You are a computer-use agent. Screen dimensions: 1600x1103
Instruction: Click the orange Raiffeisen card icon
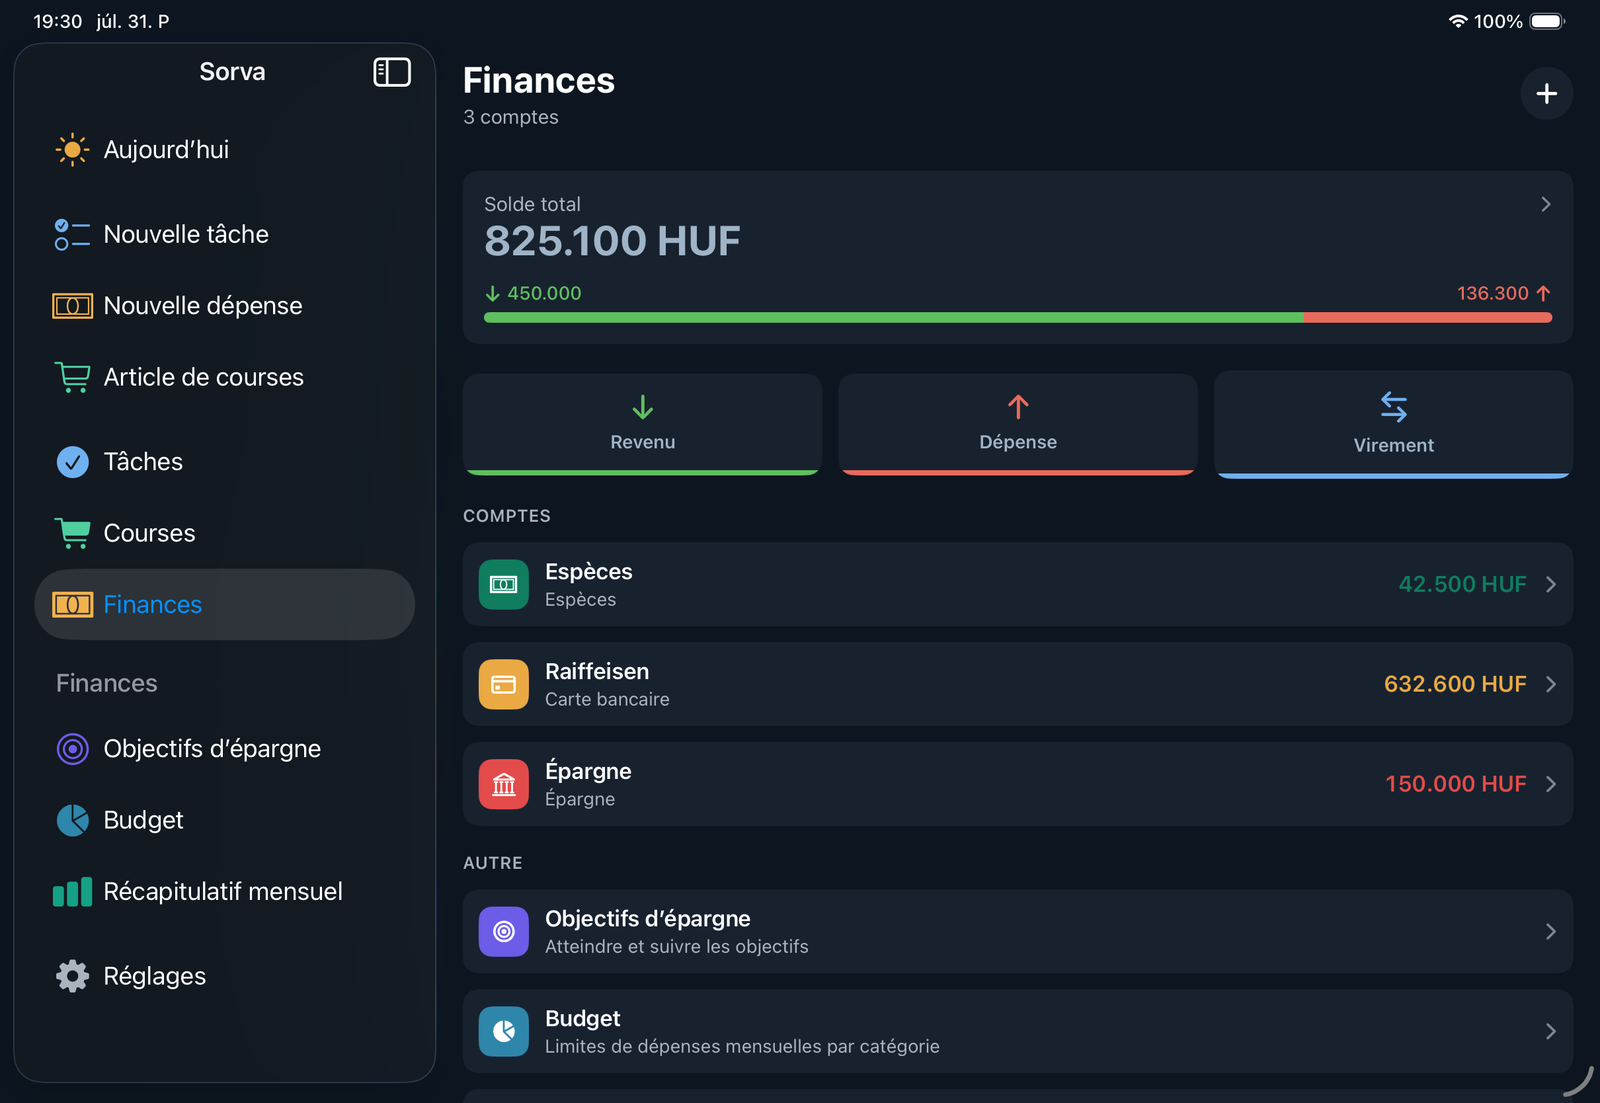point(504,685)
